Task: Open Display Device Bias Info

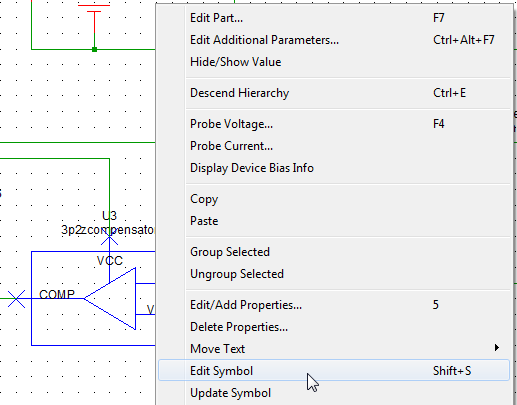Action: [334, 168]
